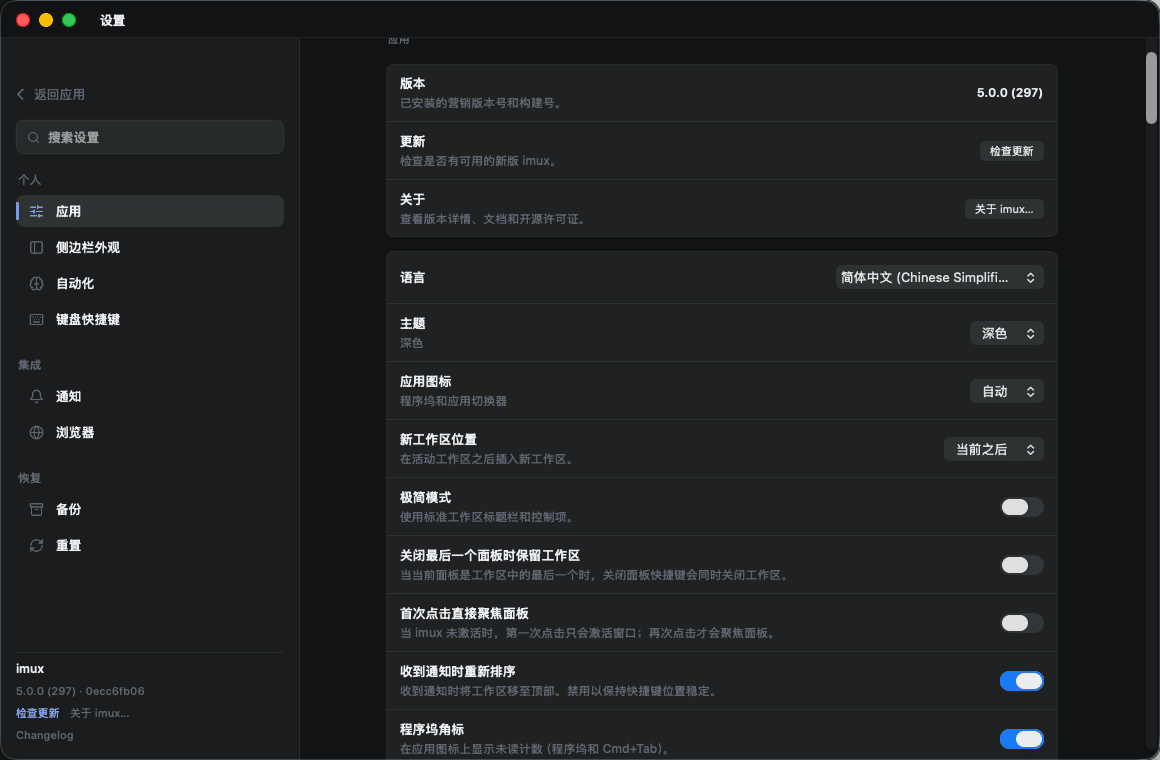This screenshot has height=760, width=1160.
Task: Open the 语言 dropdown showing 简体中文
Action: (x=940, y=278)
